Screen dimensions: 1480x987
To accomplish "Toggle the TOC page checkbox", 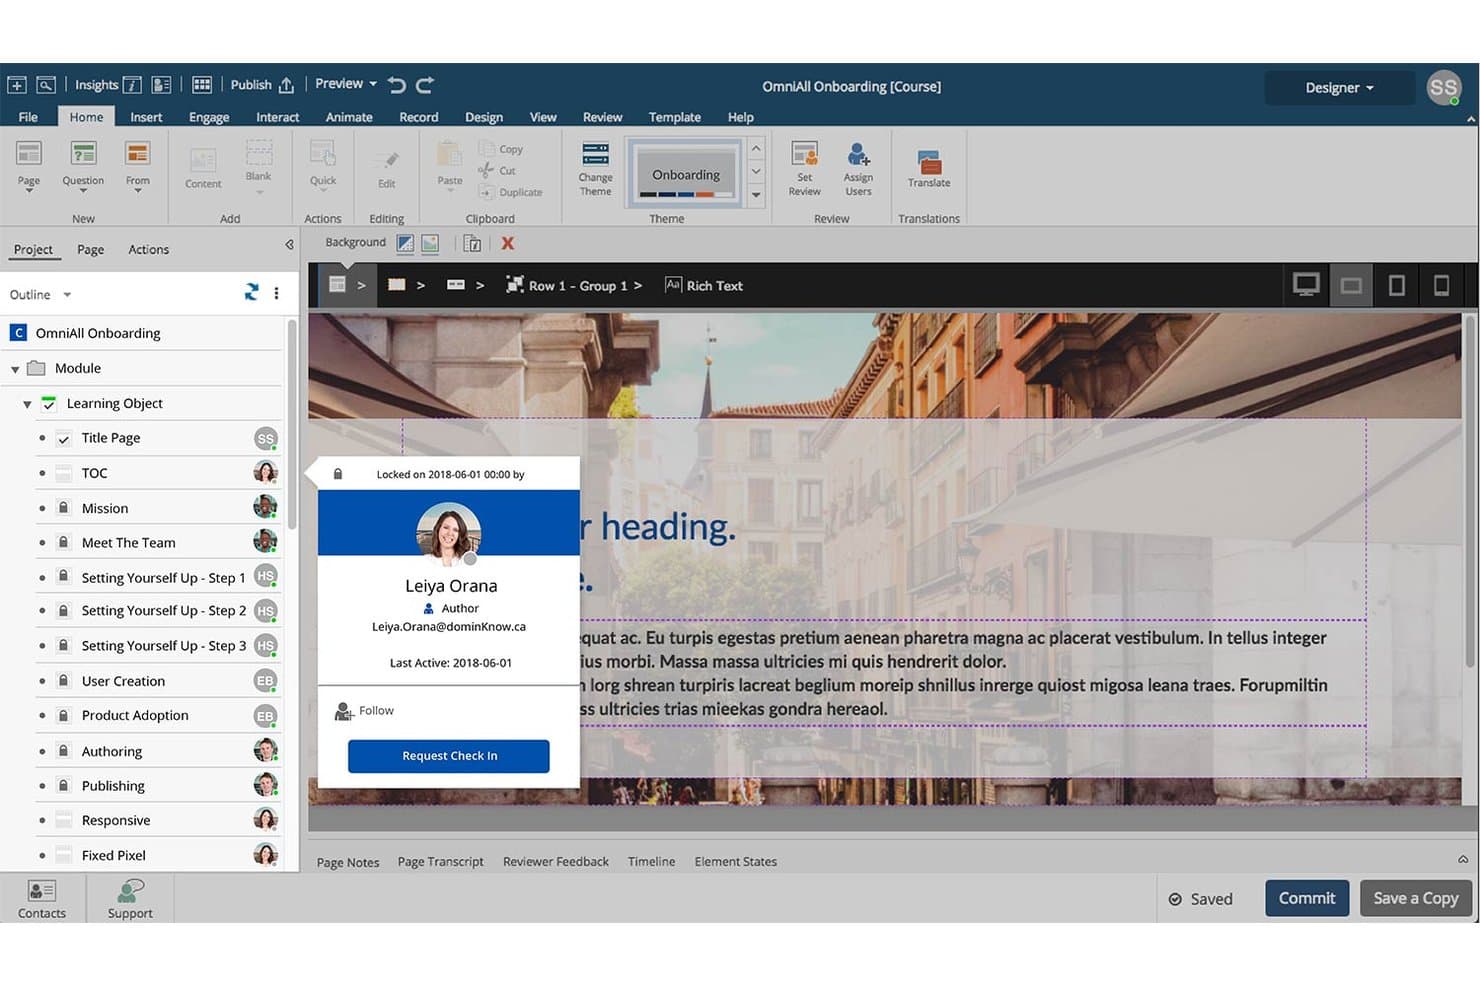I will click(63, 473).
